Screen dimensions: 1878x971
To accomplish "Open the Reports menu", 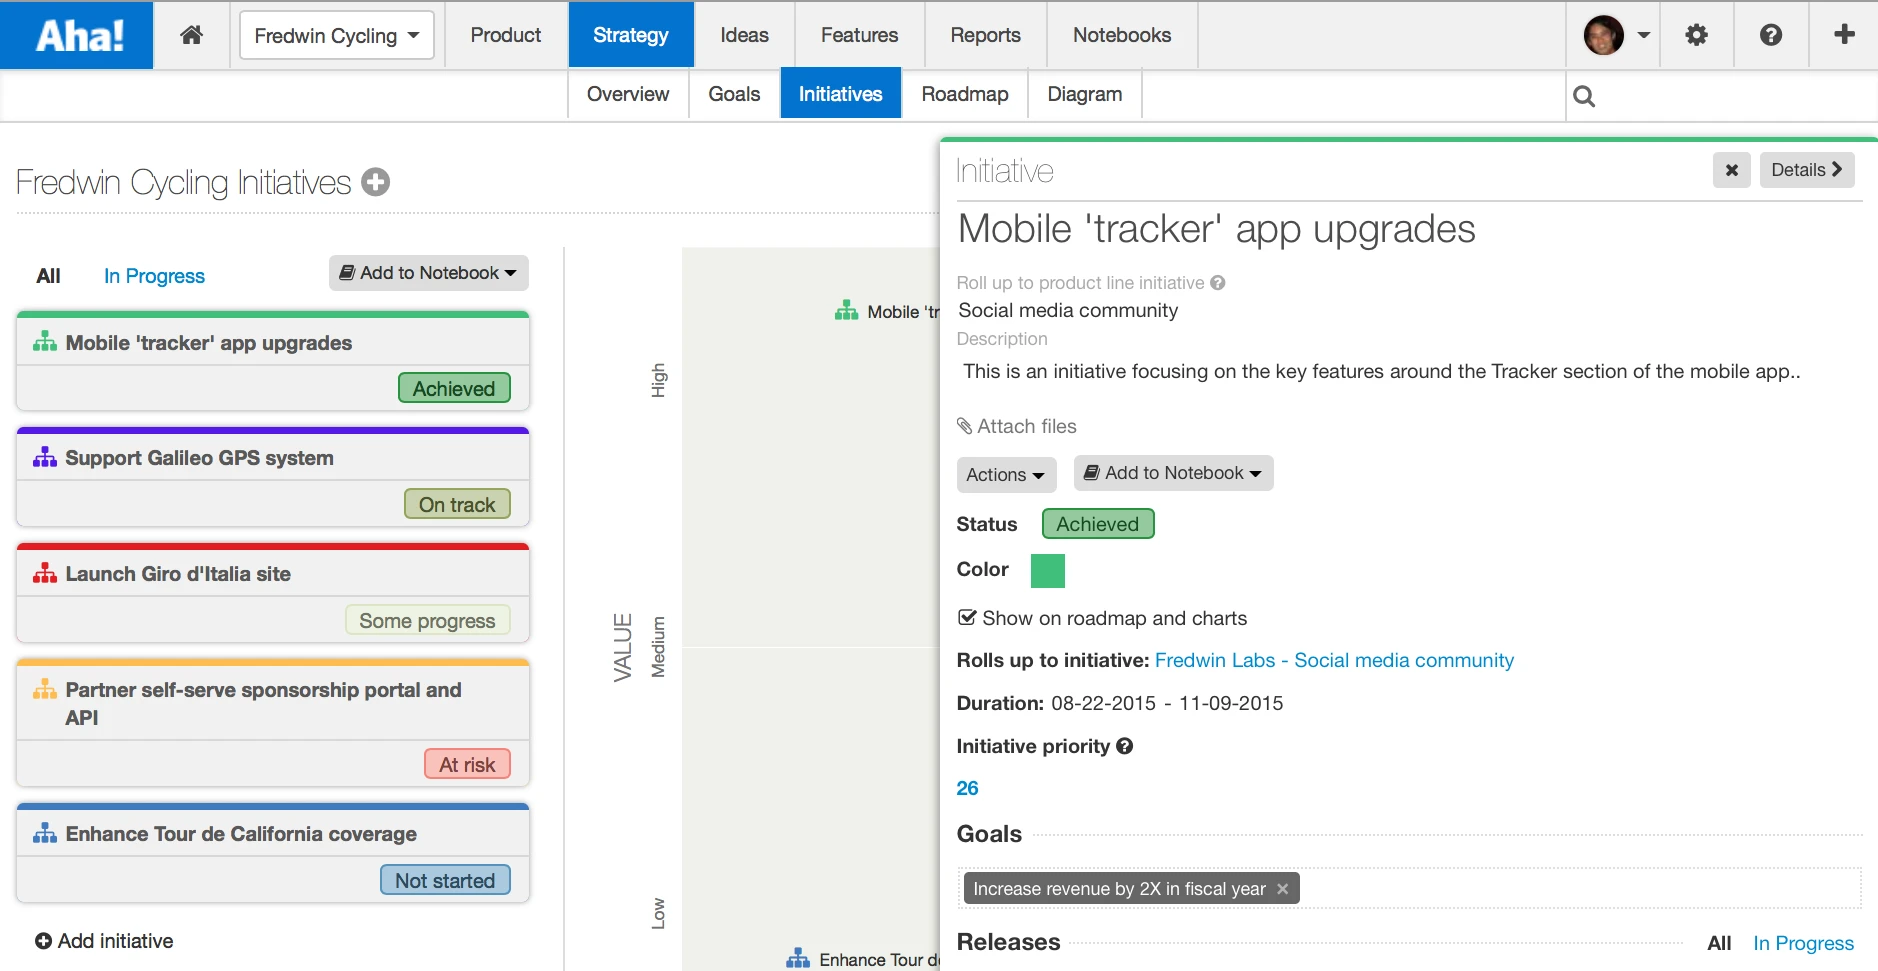I will 986,35.
